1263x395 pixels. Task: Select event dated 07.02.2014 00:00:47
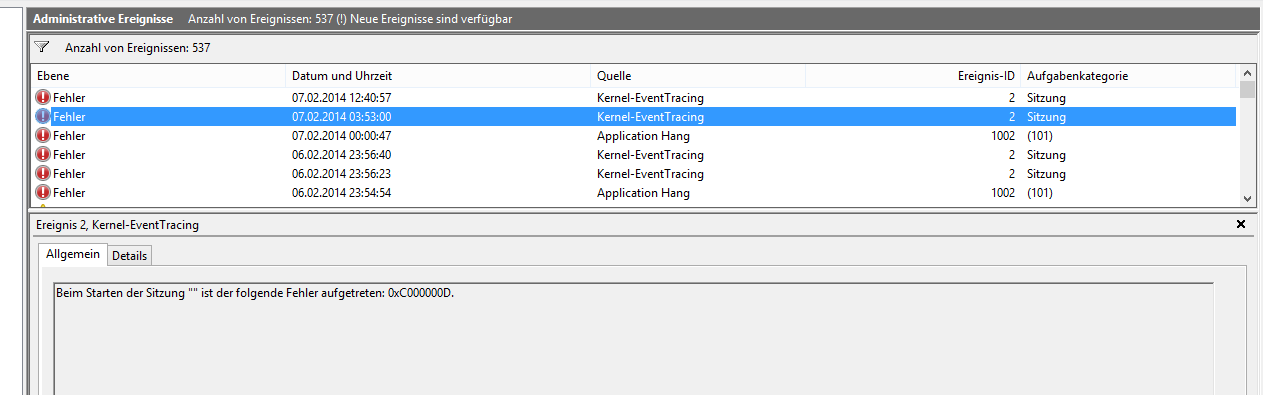pyautogui.click(x=634, y=135)
